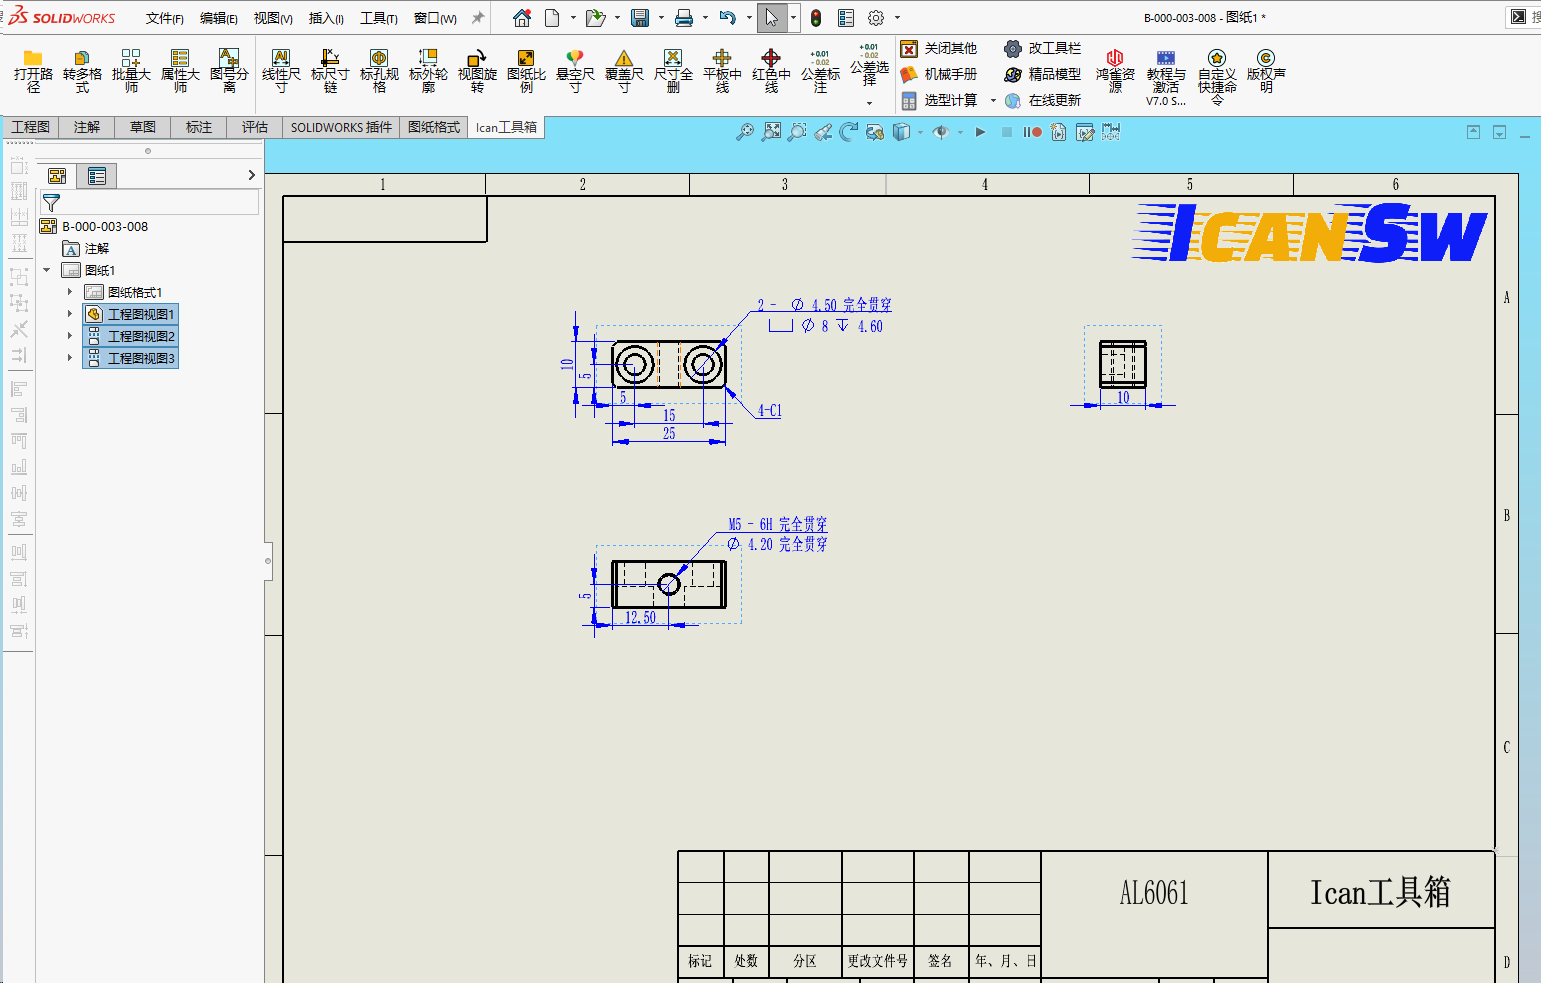Expand the 工程图视图1 tree node
Image resolution: width=1541 pixels, height=983 pixels.
click(70, 314)
